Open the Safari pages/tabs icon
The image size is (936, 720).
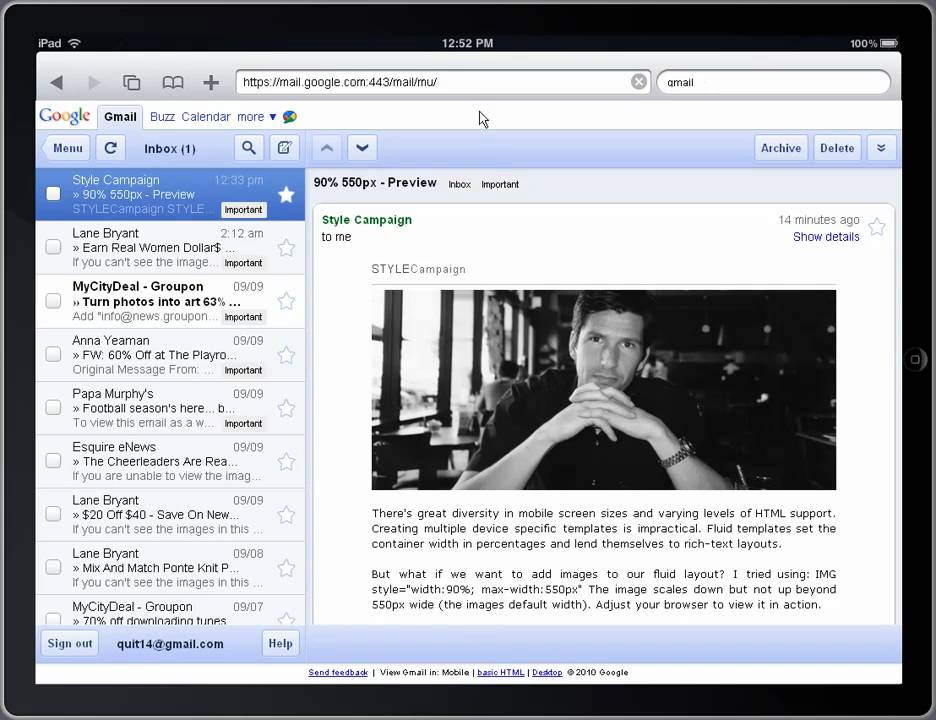pyautogui.click(x=131, y=82)
